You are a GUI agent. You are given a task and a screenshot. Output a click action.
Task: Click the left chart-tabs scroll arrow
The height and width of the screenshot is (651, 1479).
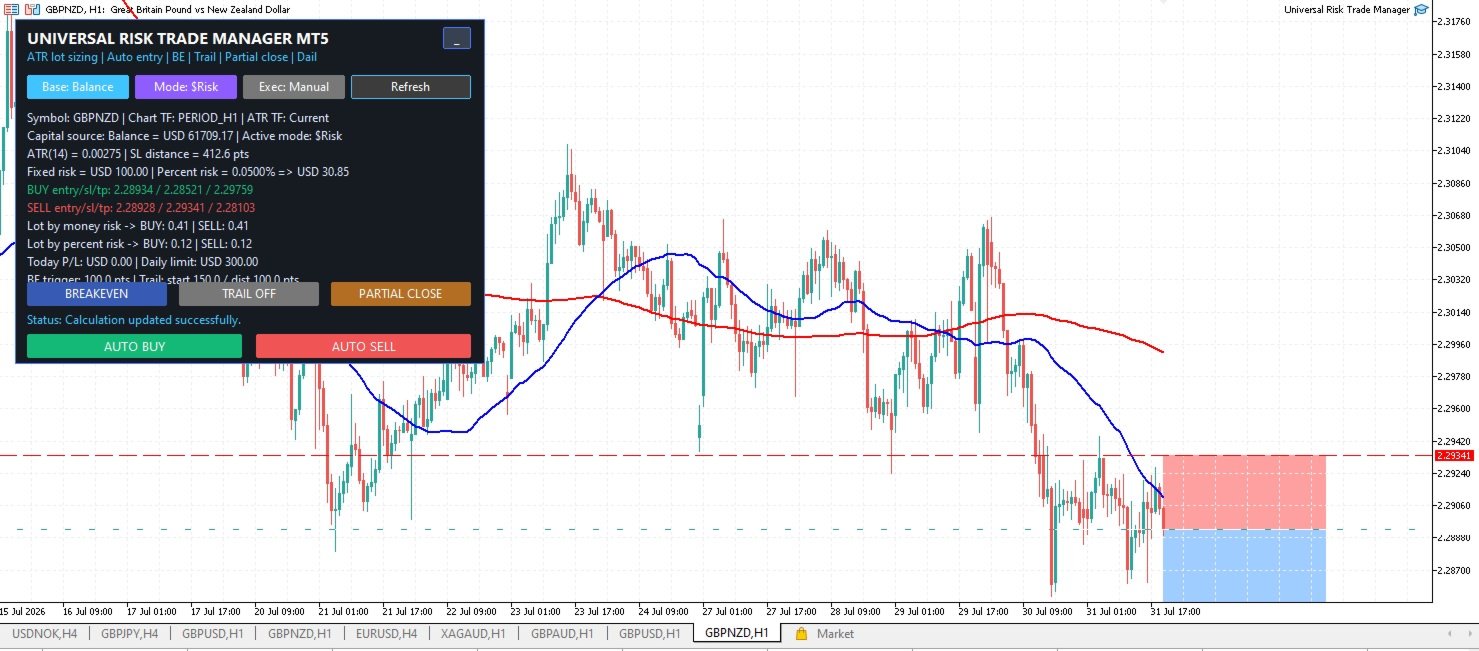click(1450, 633)
